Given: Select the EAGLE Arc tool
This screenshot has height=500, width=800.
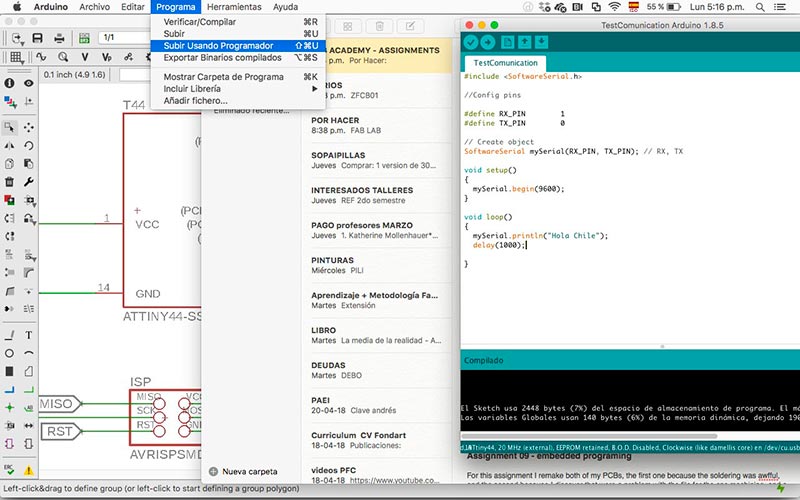Looking at the screenshot, I should (x=29, y=353).
